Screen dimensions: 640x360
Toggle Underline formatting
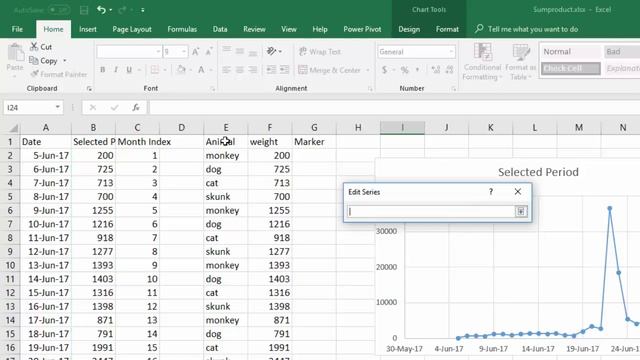129,70
